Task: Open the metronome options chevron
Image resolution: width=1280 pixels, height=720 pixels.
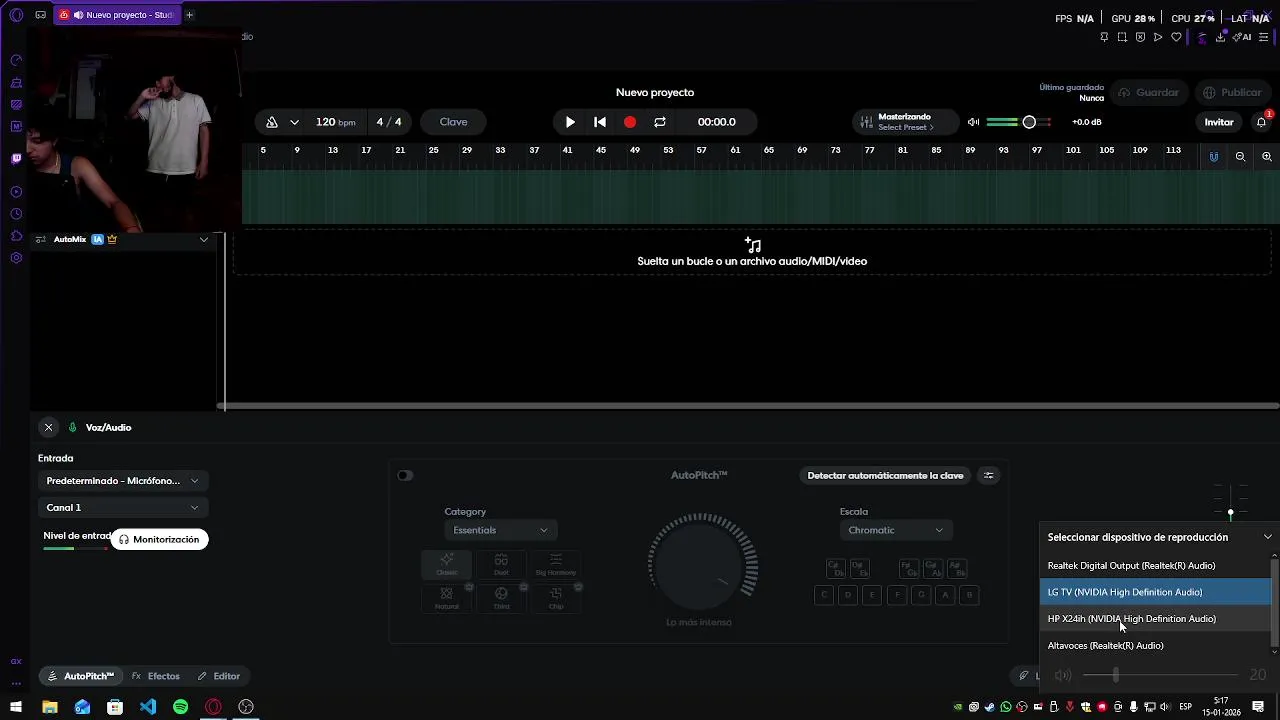Action: coord(294,122)
